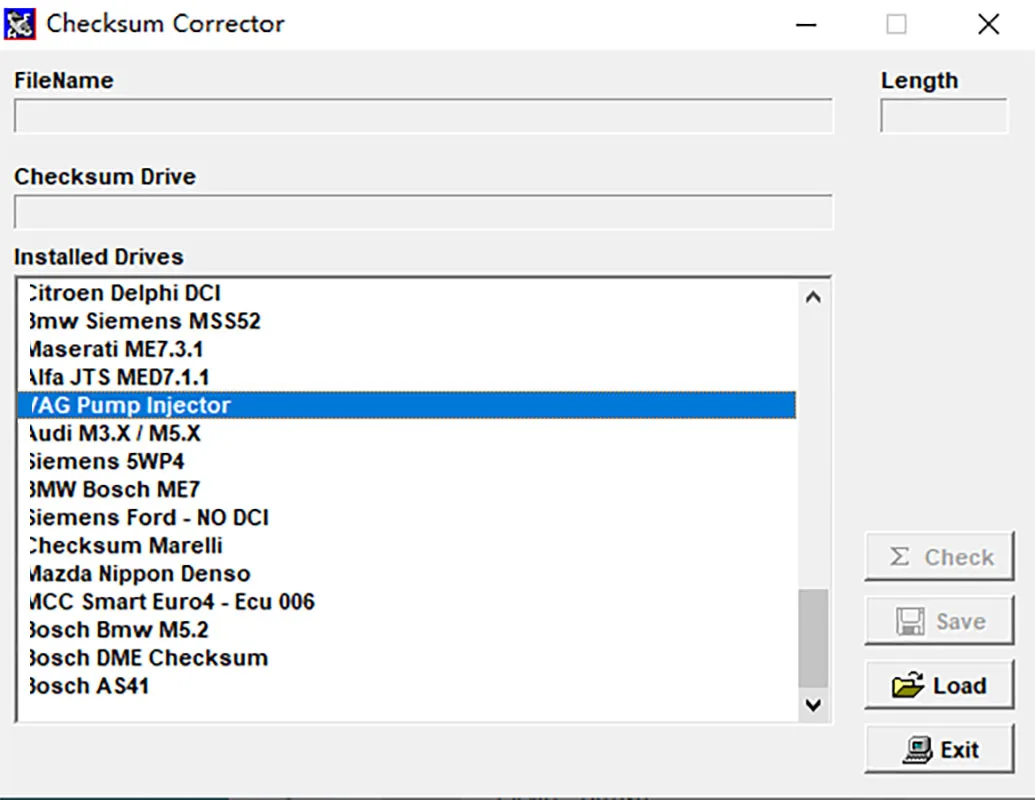The width and height of the screenshot is (1035, 800).
Task: Select Siemens 5WP4 entry
Action: click(x=407, y=461)
